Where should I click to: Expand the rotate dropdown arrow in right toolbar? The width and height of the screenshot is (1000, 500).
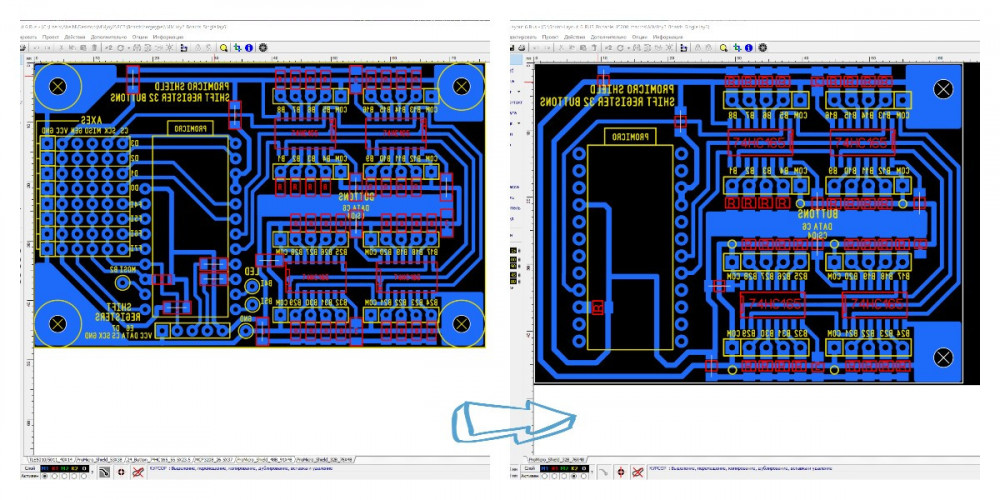629,48
